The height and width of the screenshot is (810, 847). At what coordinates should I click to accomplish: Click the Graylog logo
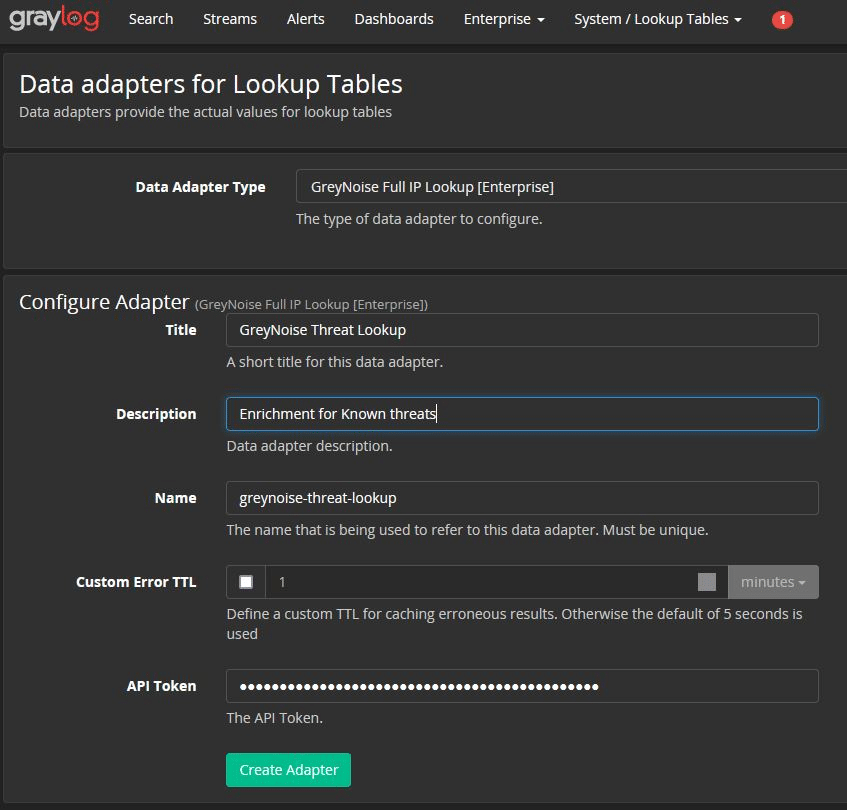[55, 18]
